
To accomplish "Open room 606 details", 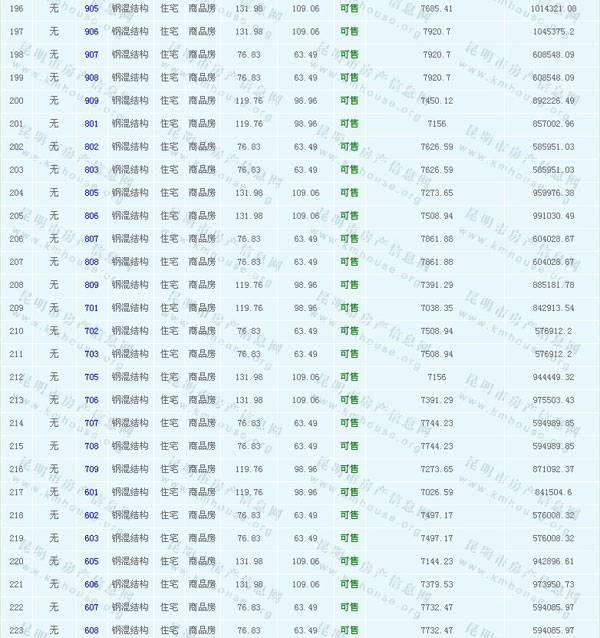I will (x=92, y=584).
